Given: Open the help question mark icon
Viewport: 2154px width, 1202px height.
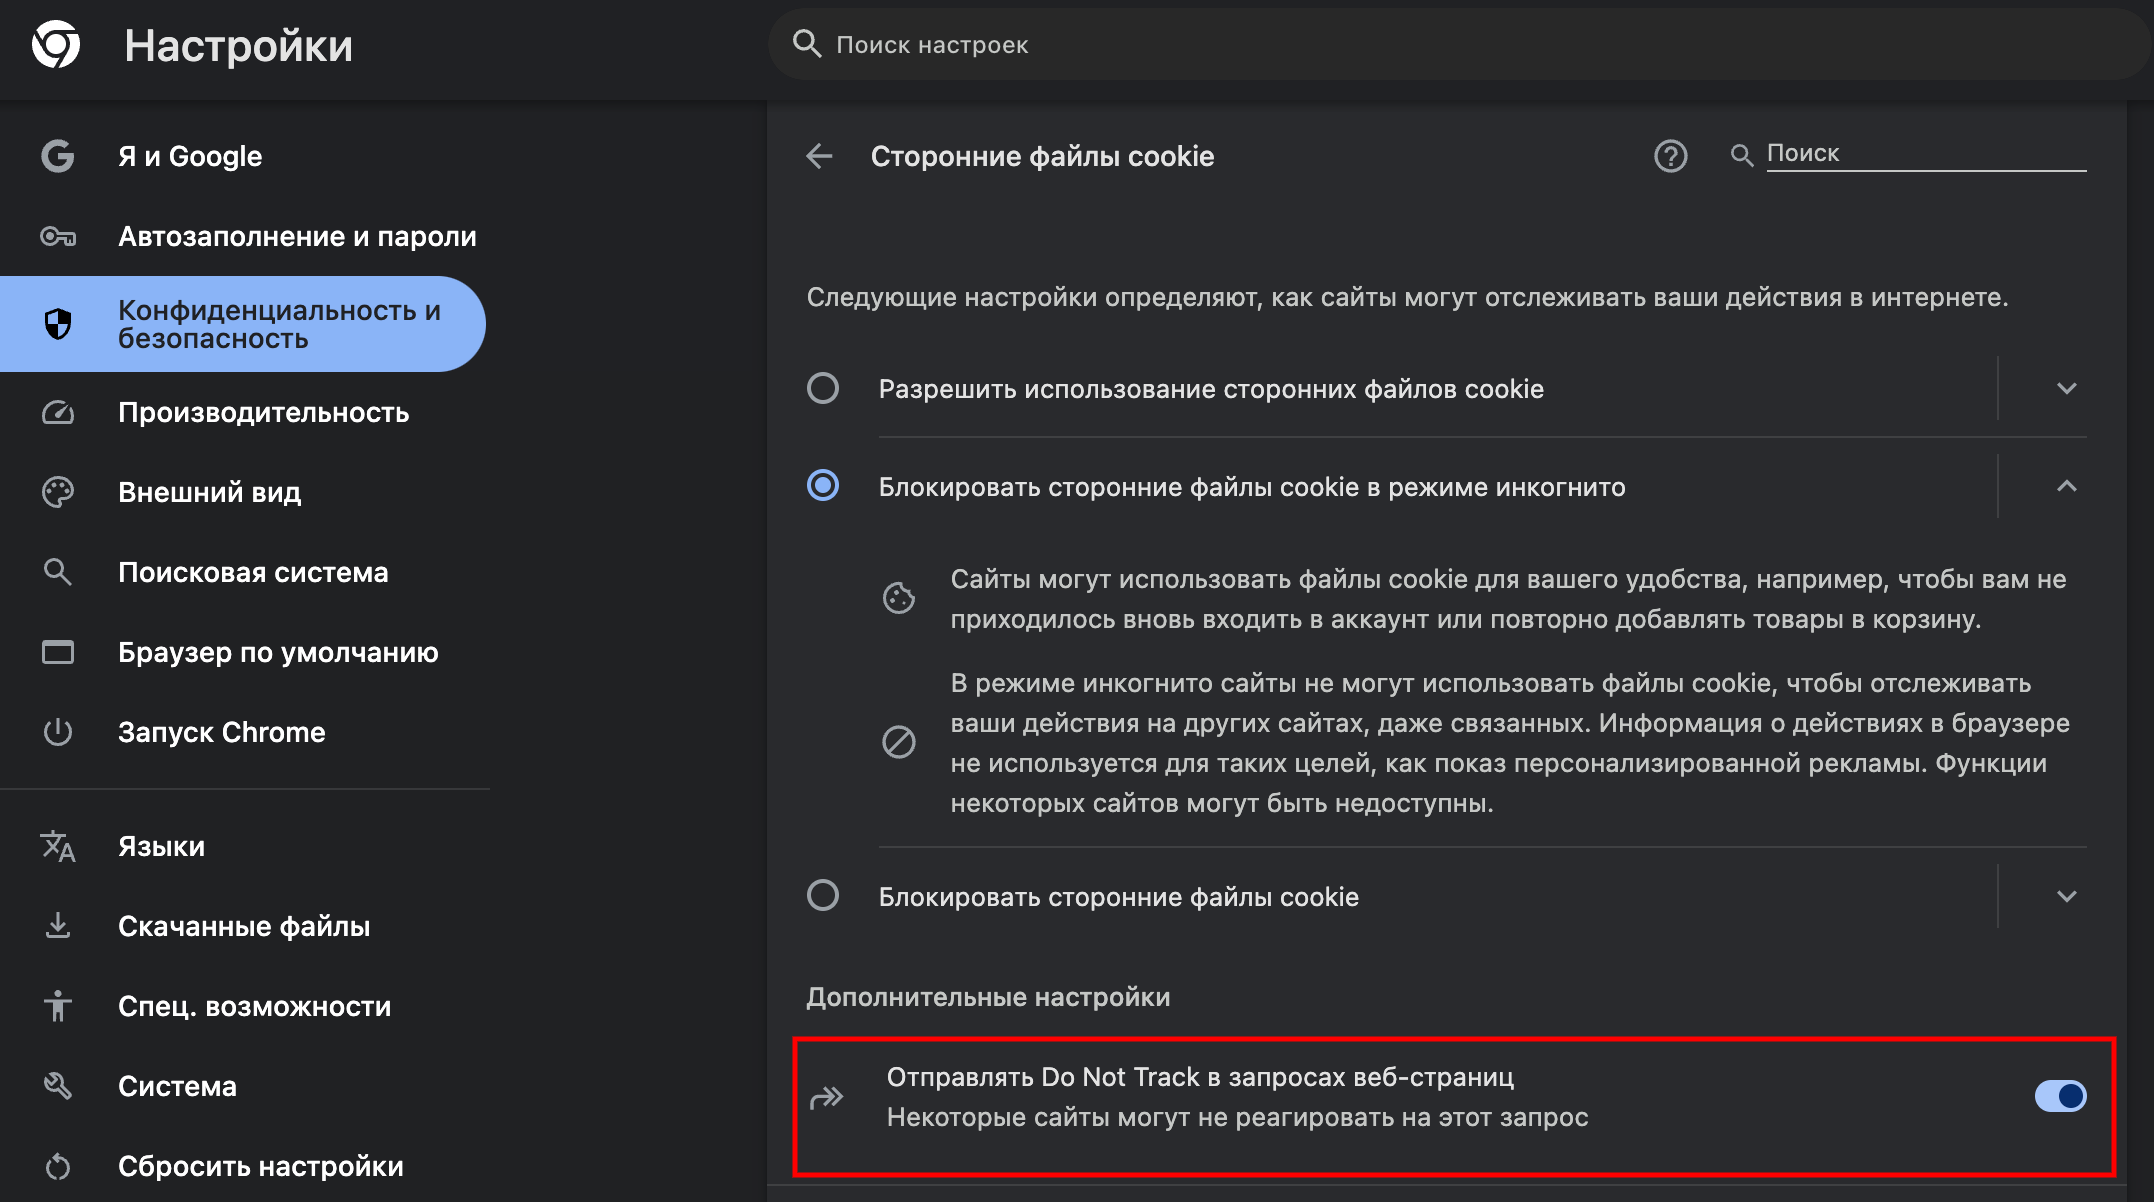Looking at the screenshot, I should (1670, 156).
